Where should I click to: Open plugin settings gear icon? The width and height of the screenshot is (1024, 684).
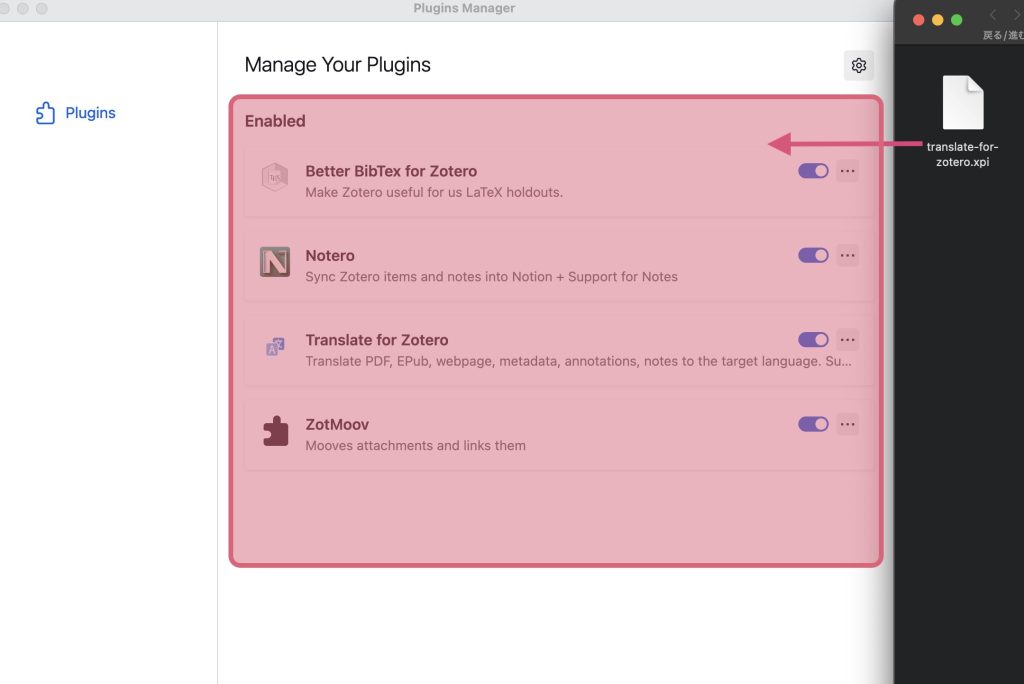pos(858,66)
